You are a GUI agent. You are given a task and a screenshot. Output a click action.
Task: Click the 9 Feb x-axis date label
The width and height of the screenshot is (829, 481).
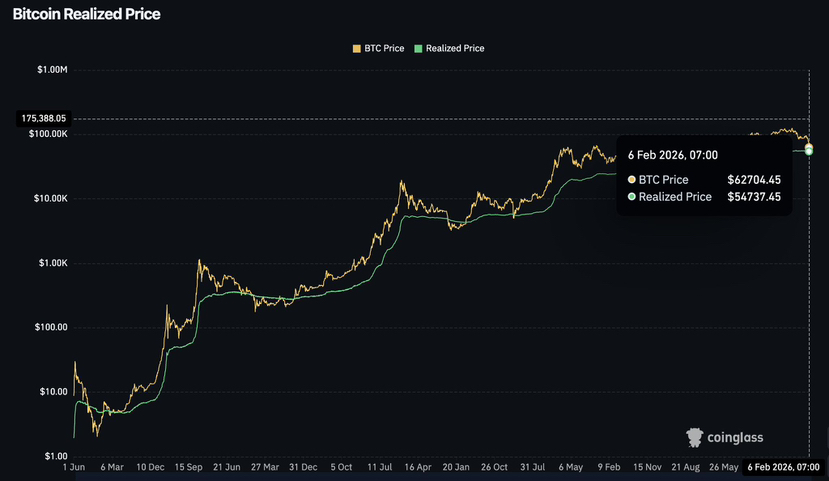[x=609, y=467]
